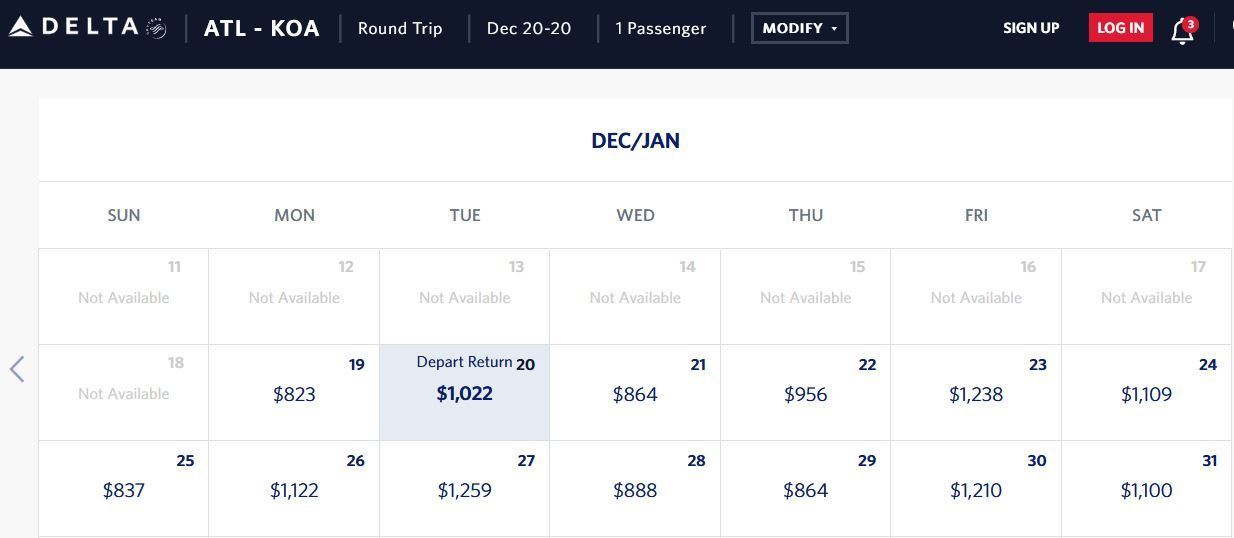Change the 1 Passenger count
1234x538 pixels.
[x=661, y=28]
